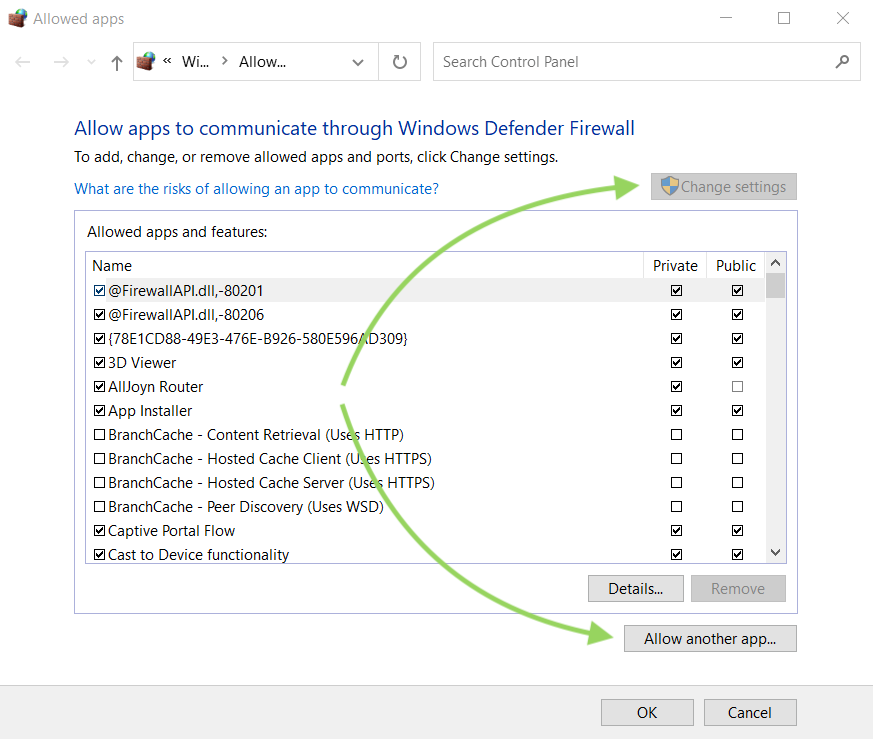This screenshot has width=873, height=739.
Task: Click the Allow another app button
Action: [710, 639]
